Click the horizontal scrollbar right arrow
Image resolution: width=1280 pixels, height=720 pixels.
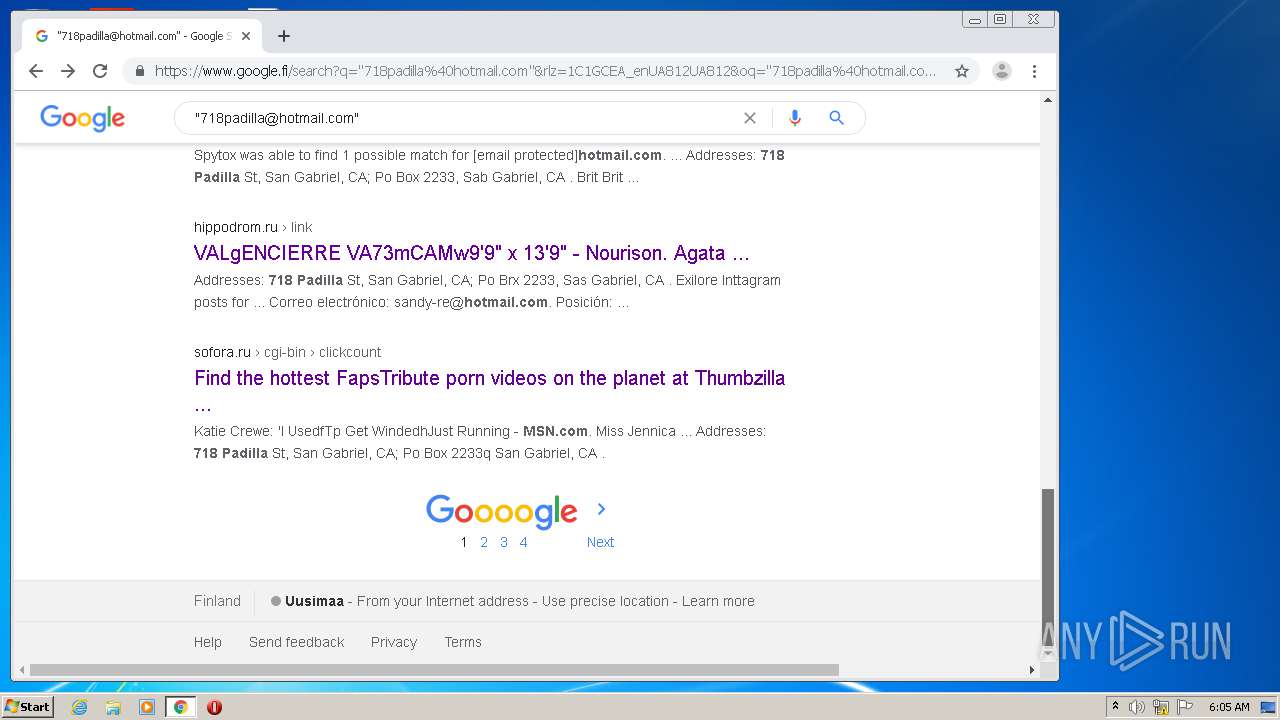pos(1032,670)
